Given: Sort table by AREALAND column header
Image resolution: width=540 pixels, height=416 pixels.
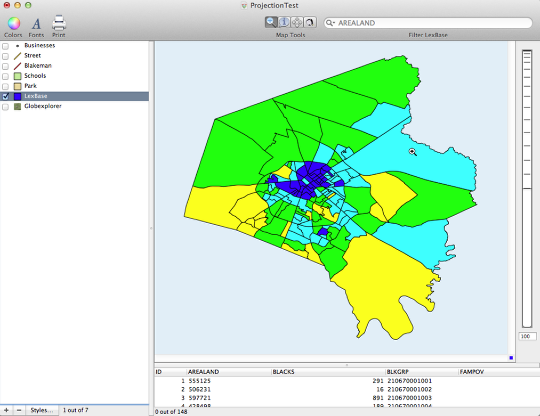Looking at the screenshot, I should pyautogui.click(x=204, y=372).
